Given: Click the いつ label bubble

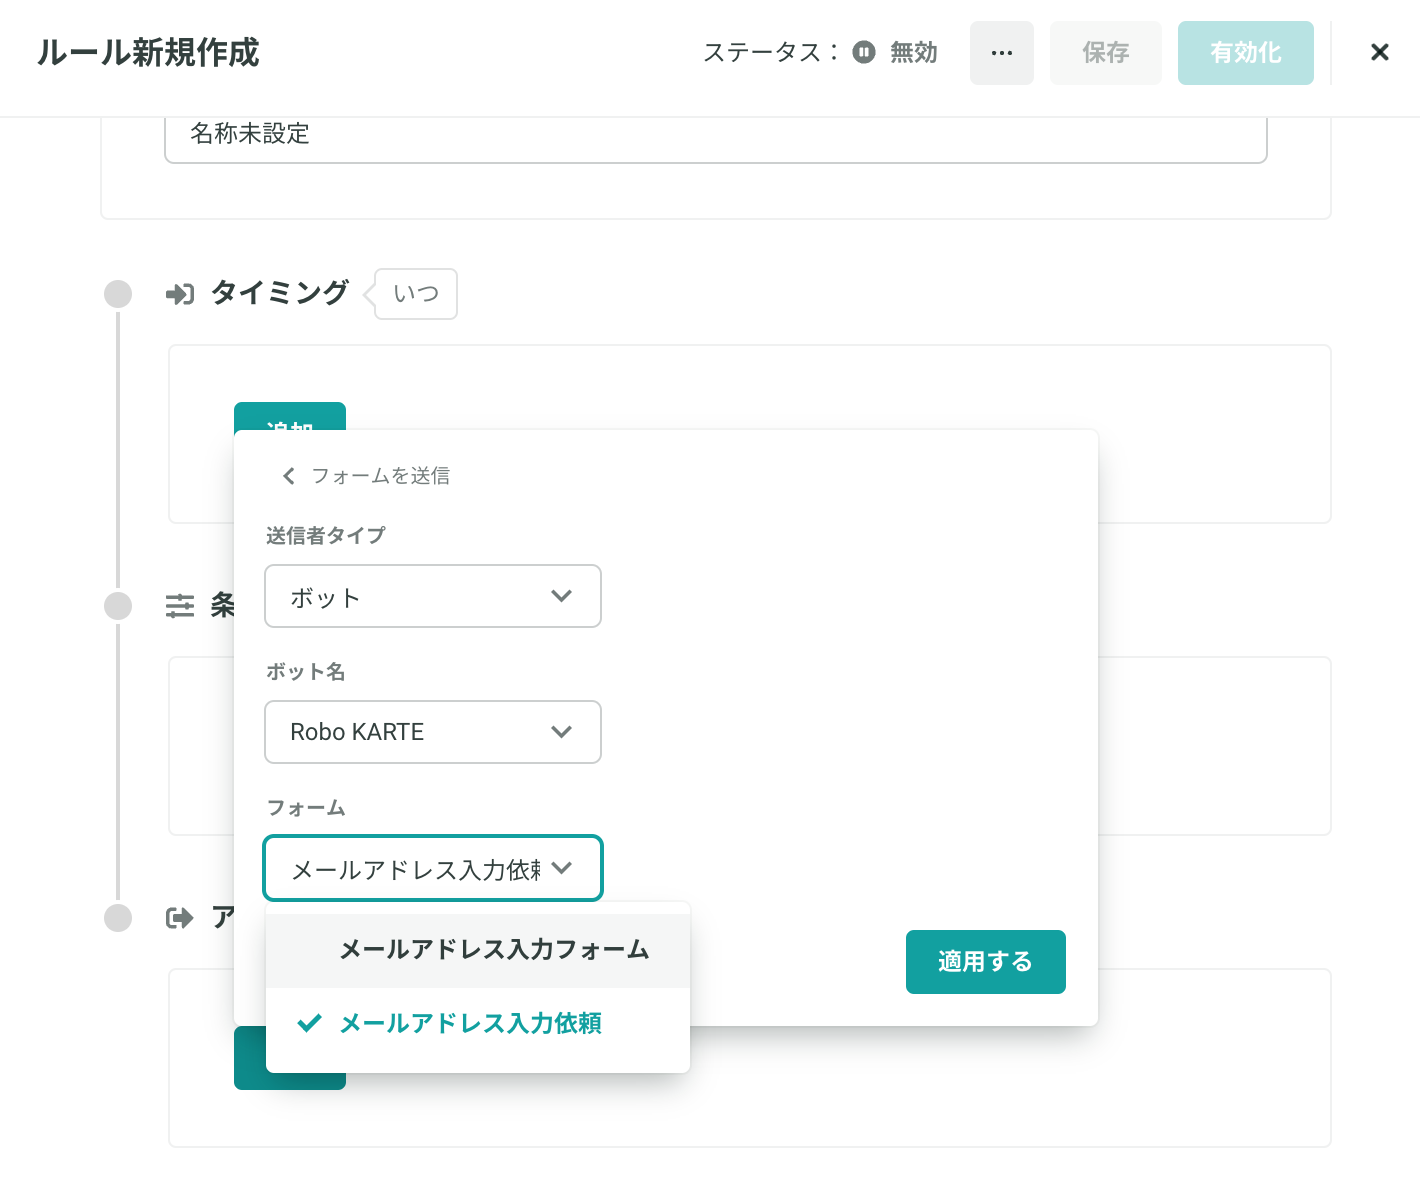Looking at the screenshot, I should [x=416, y=294].
